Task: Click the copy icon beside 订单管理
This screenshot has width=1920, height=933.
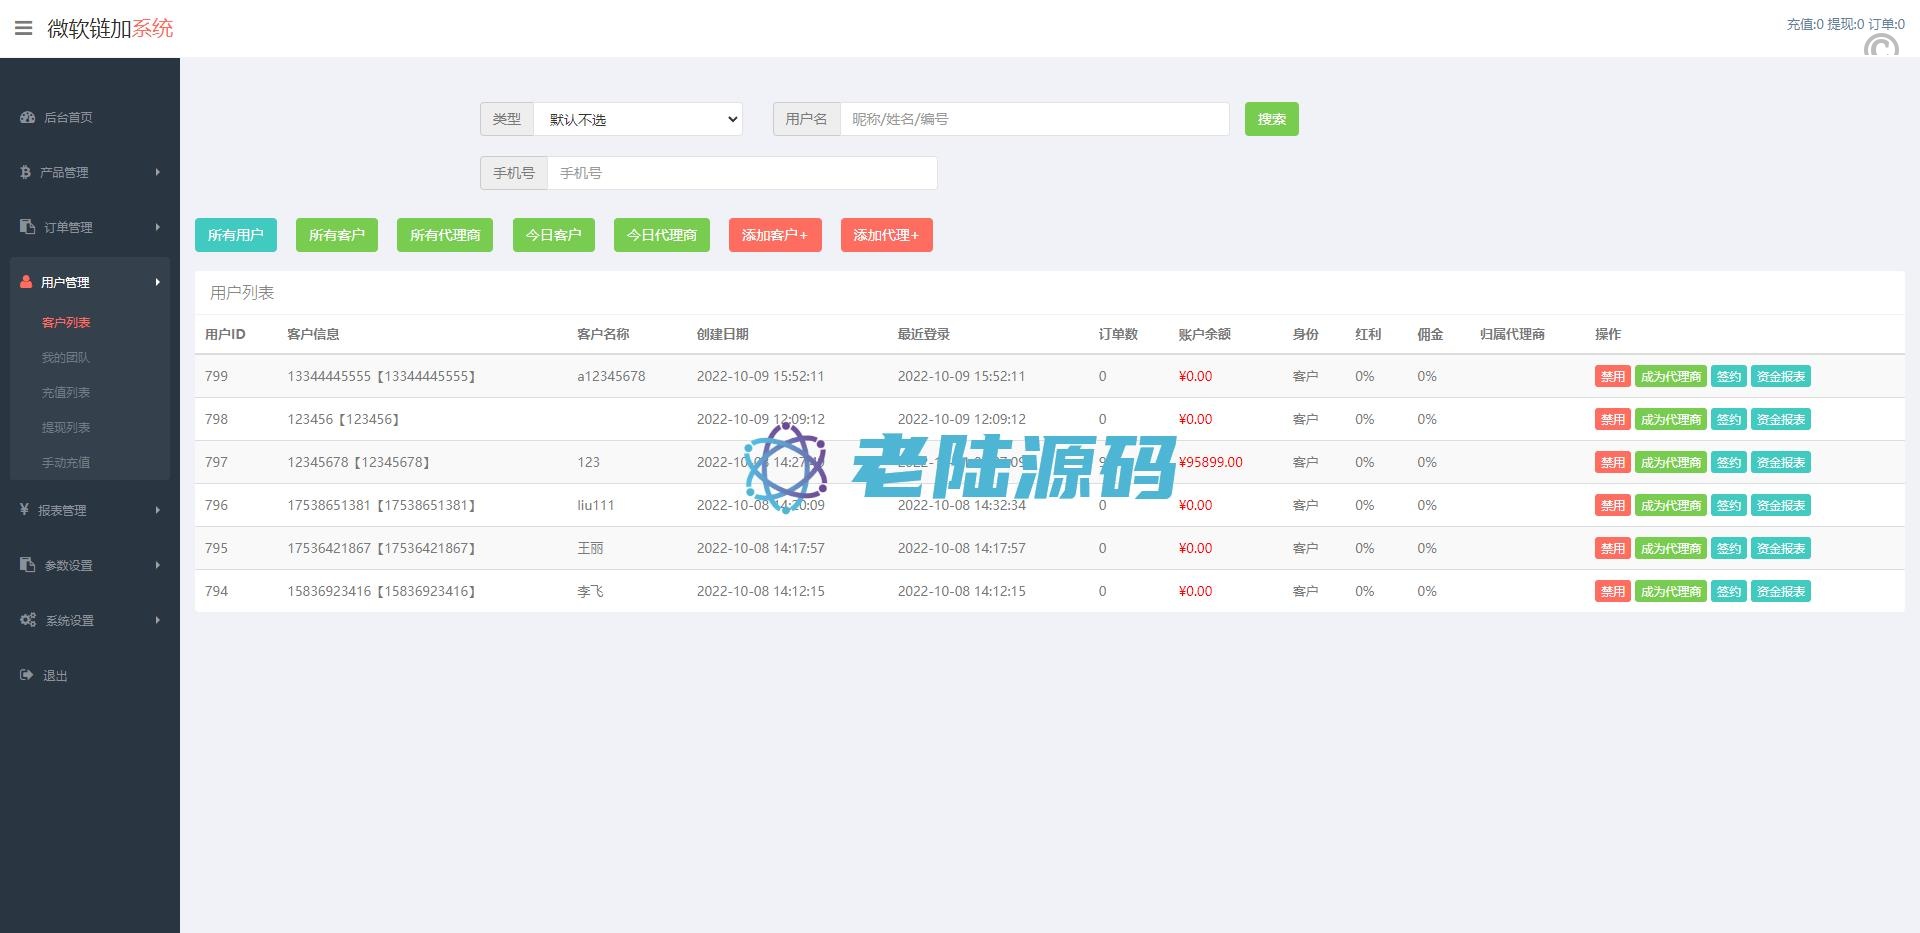Action: click(x=27, y=227)
